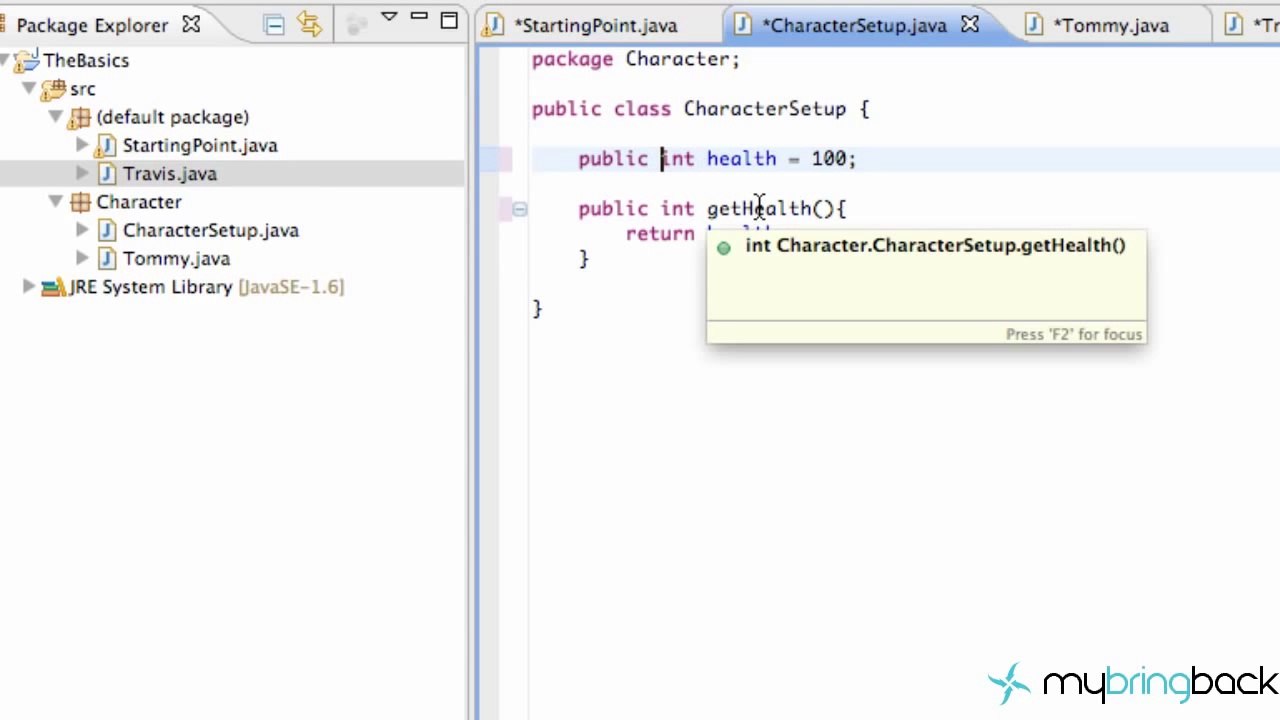The width and height of the screenshot is (1280, 720).
Task: Select Tommy.java in Package Explorer
Action: click(176, 259)
